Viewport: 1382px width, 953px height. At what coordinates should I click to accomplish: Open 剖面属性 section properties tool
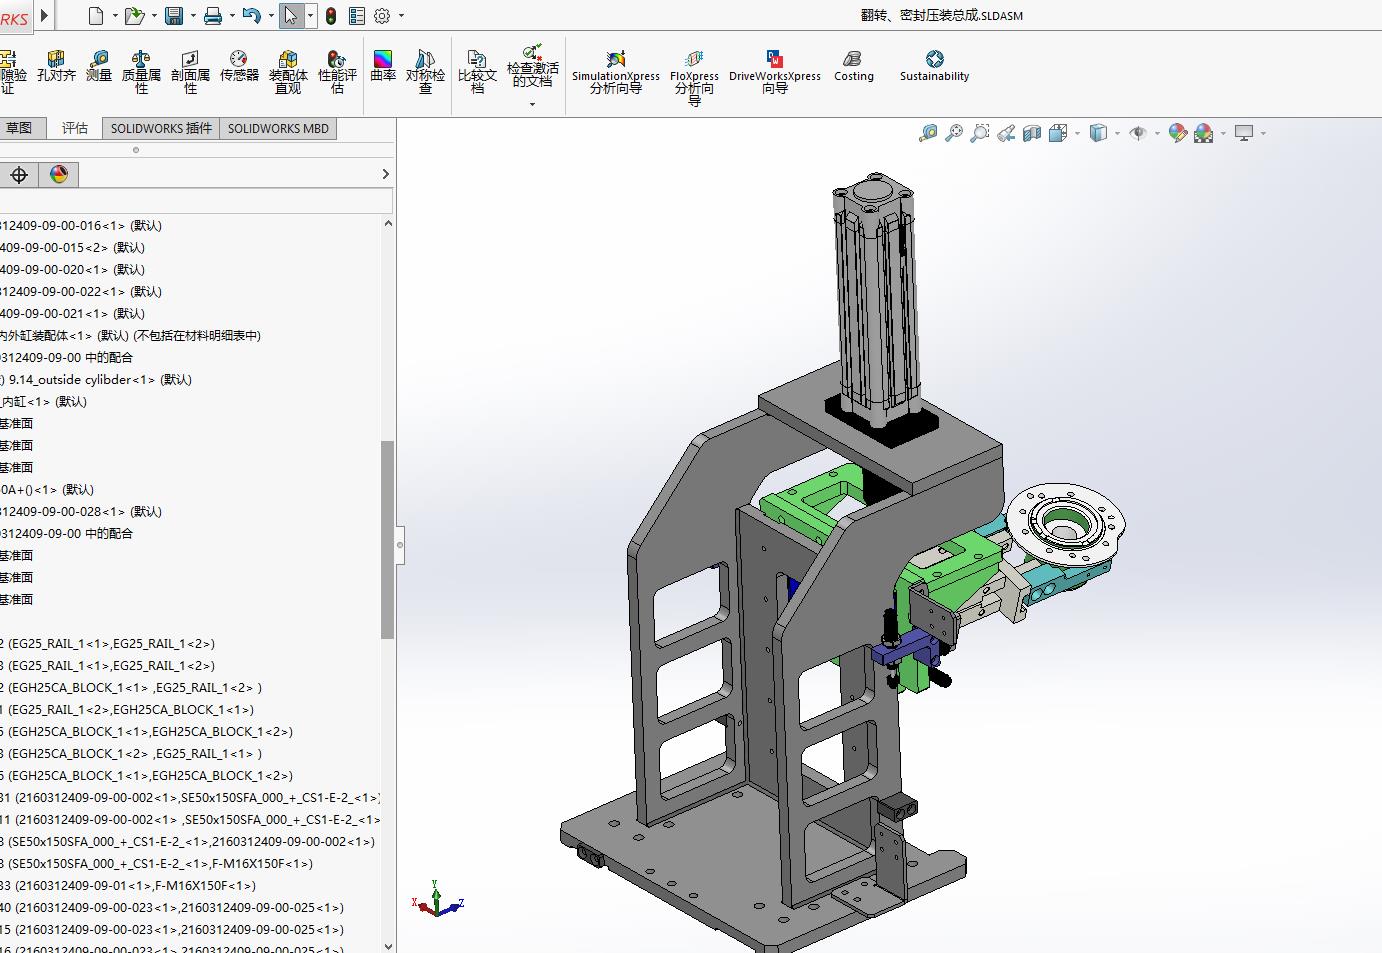click(x=190, y=73)
